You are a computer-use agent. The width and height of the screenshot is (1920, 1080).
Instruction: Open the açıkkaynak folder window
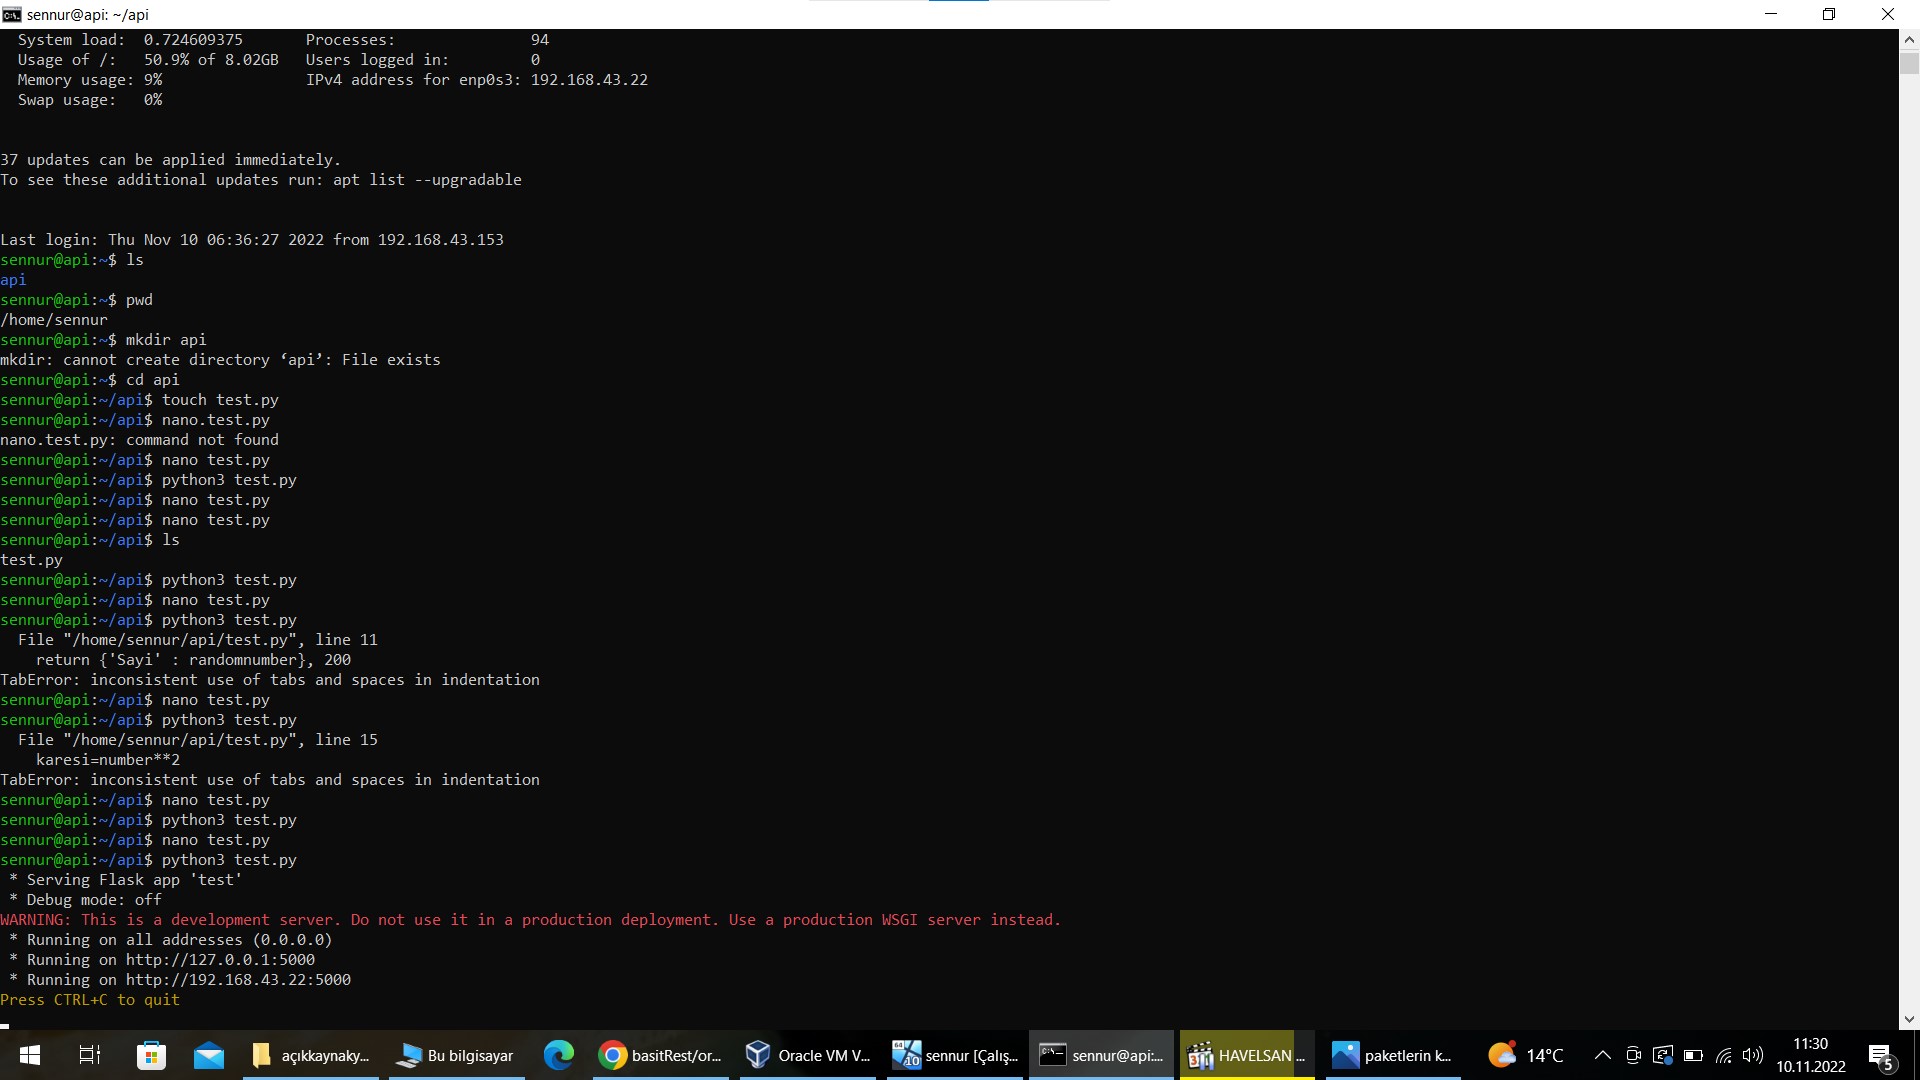click(310, 1055)
